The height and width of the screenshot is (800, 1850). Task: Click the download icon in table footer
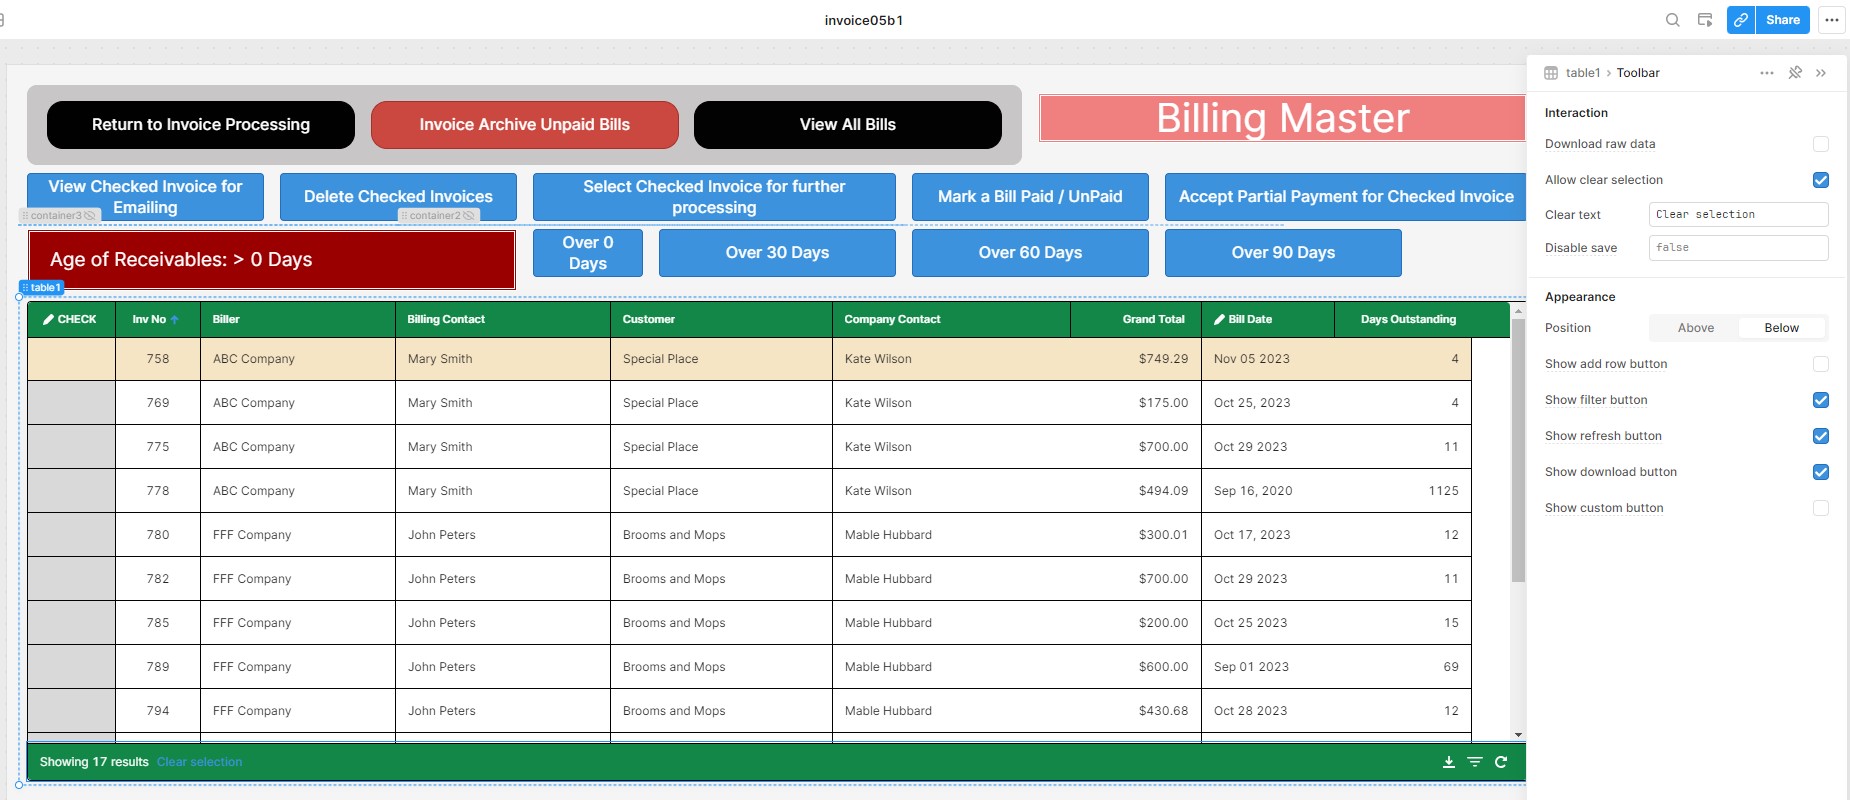tap(1449, 762)
